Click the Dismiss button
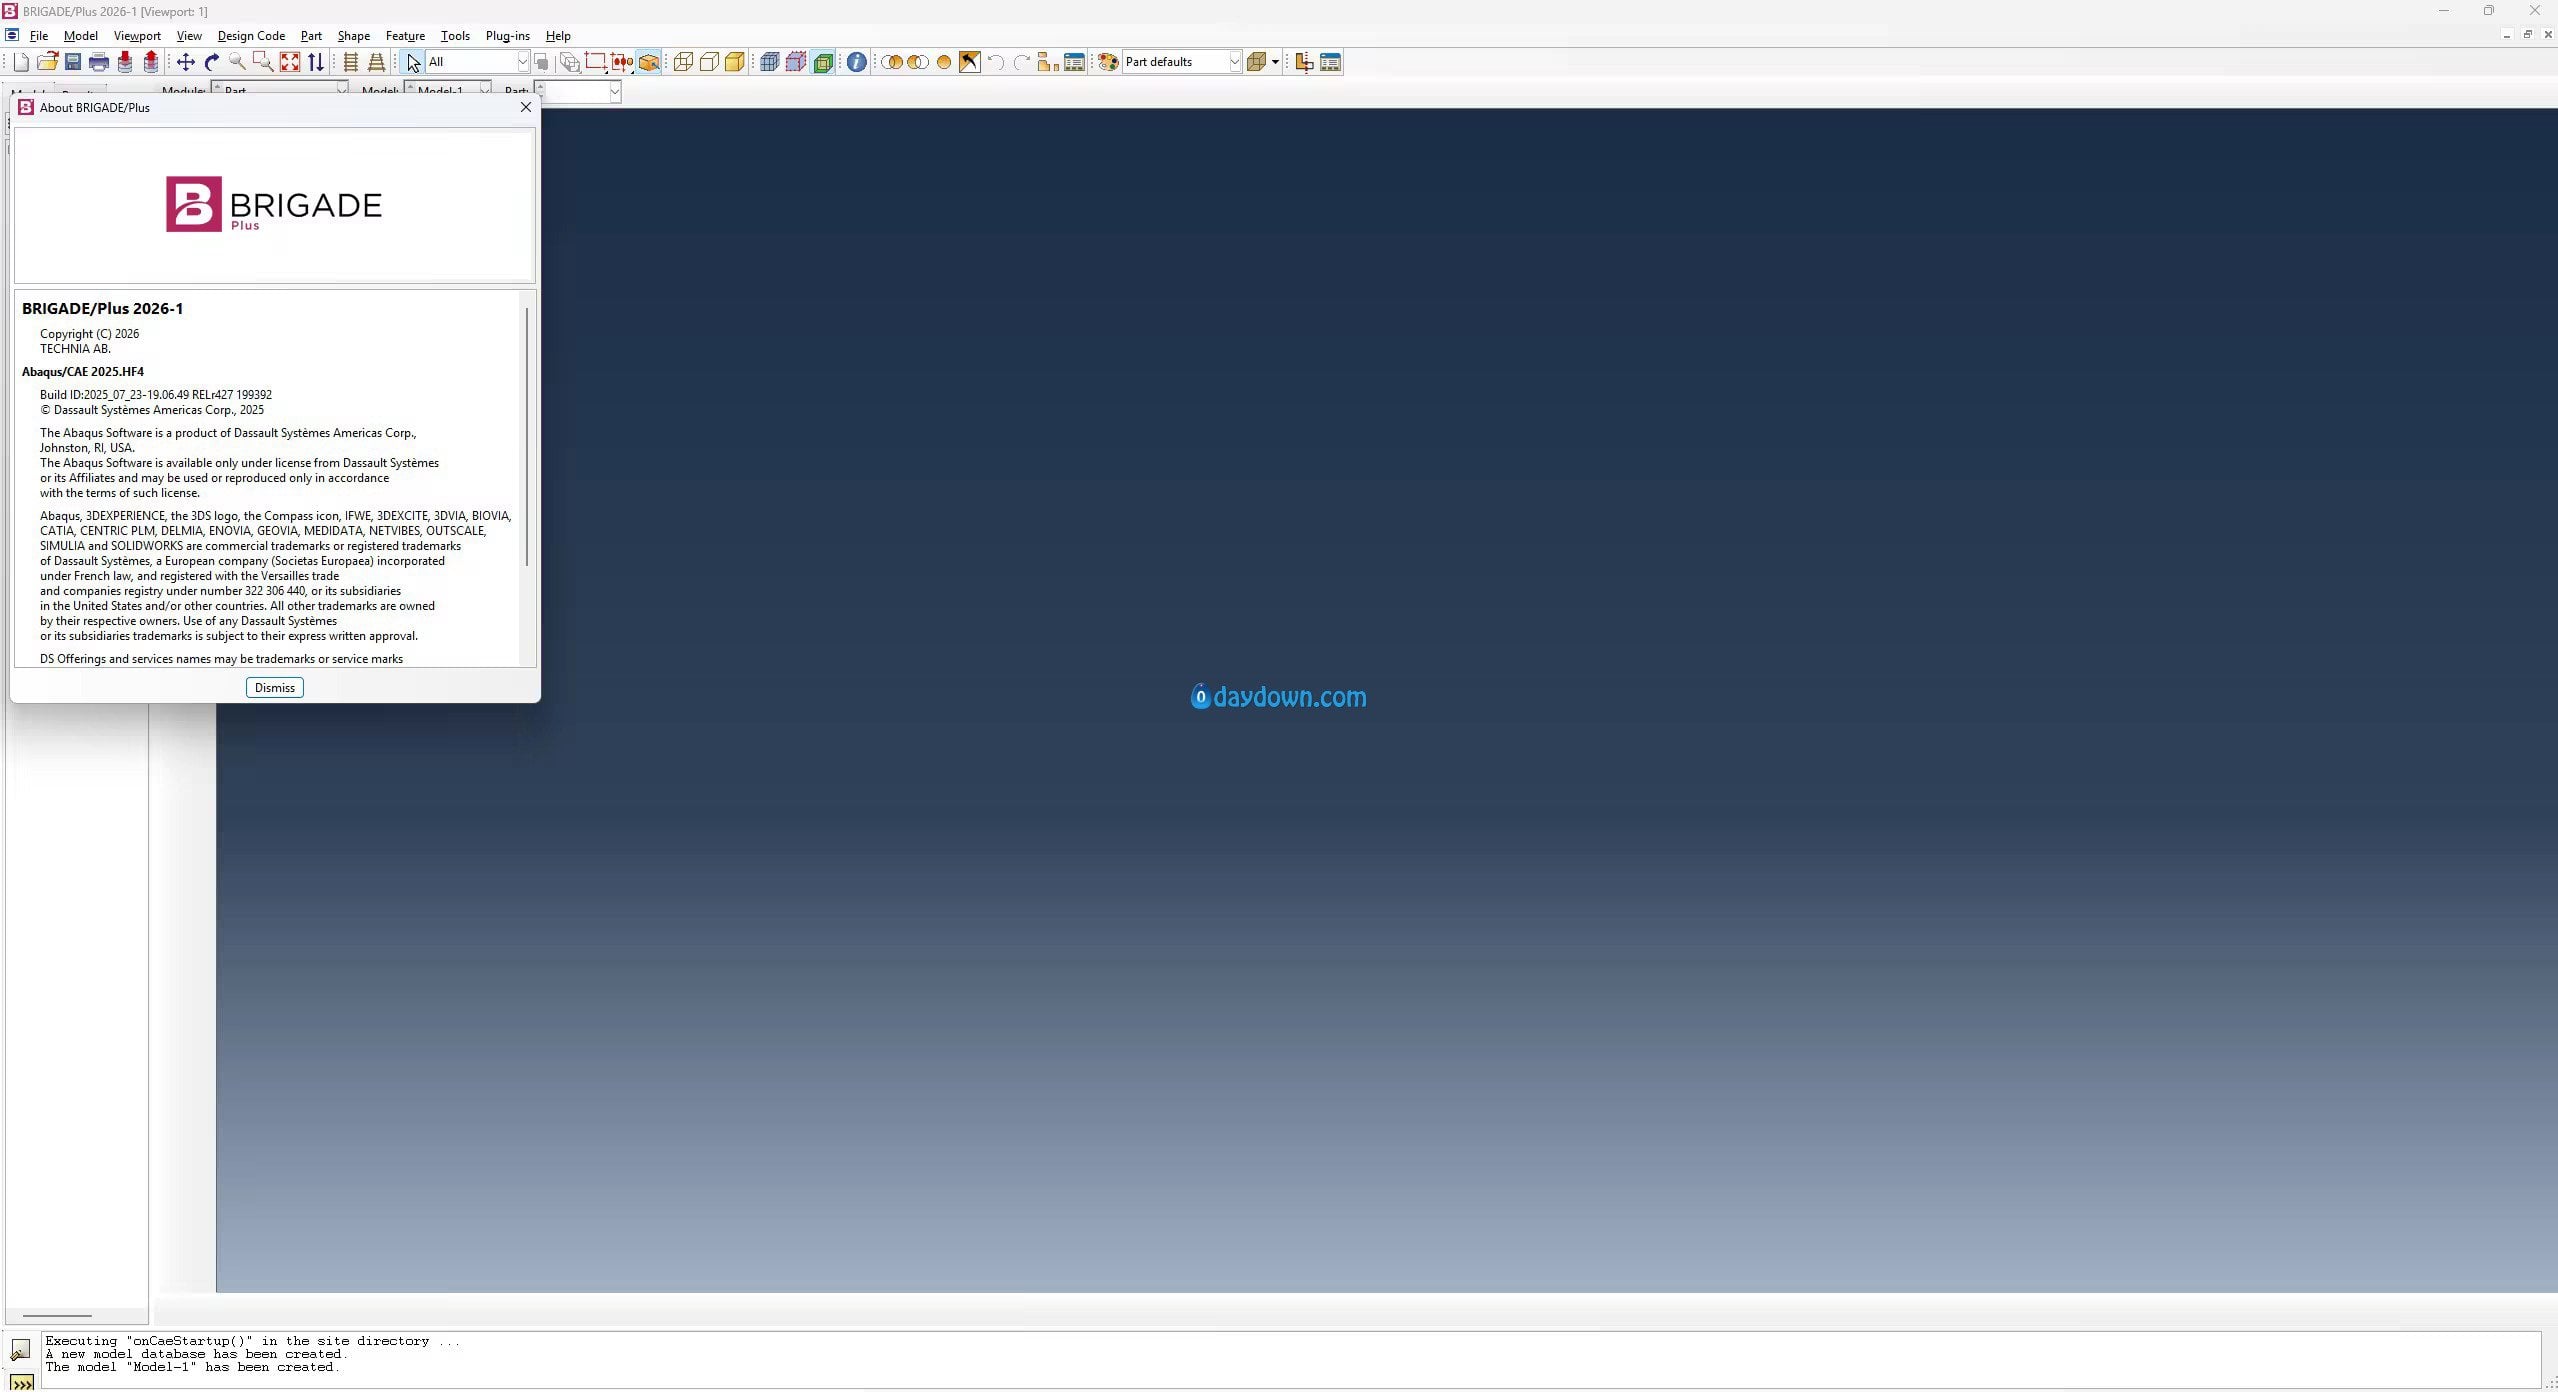 pyautogui.click(x=274, y=688)
